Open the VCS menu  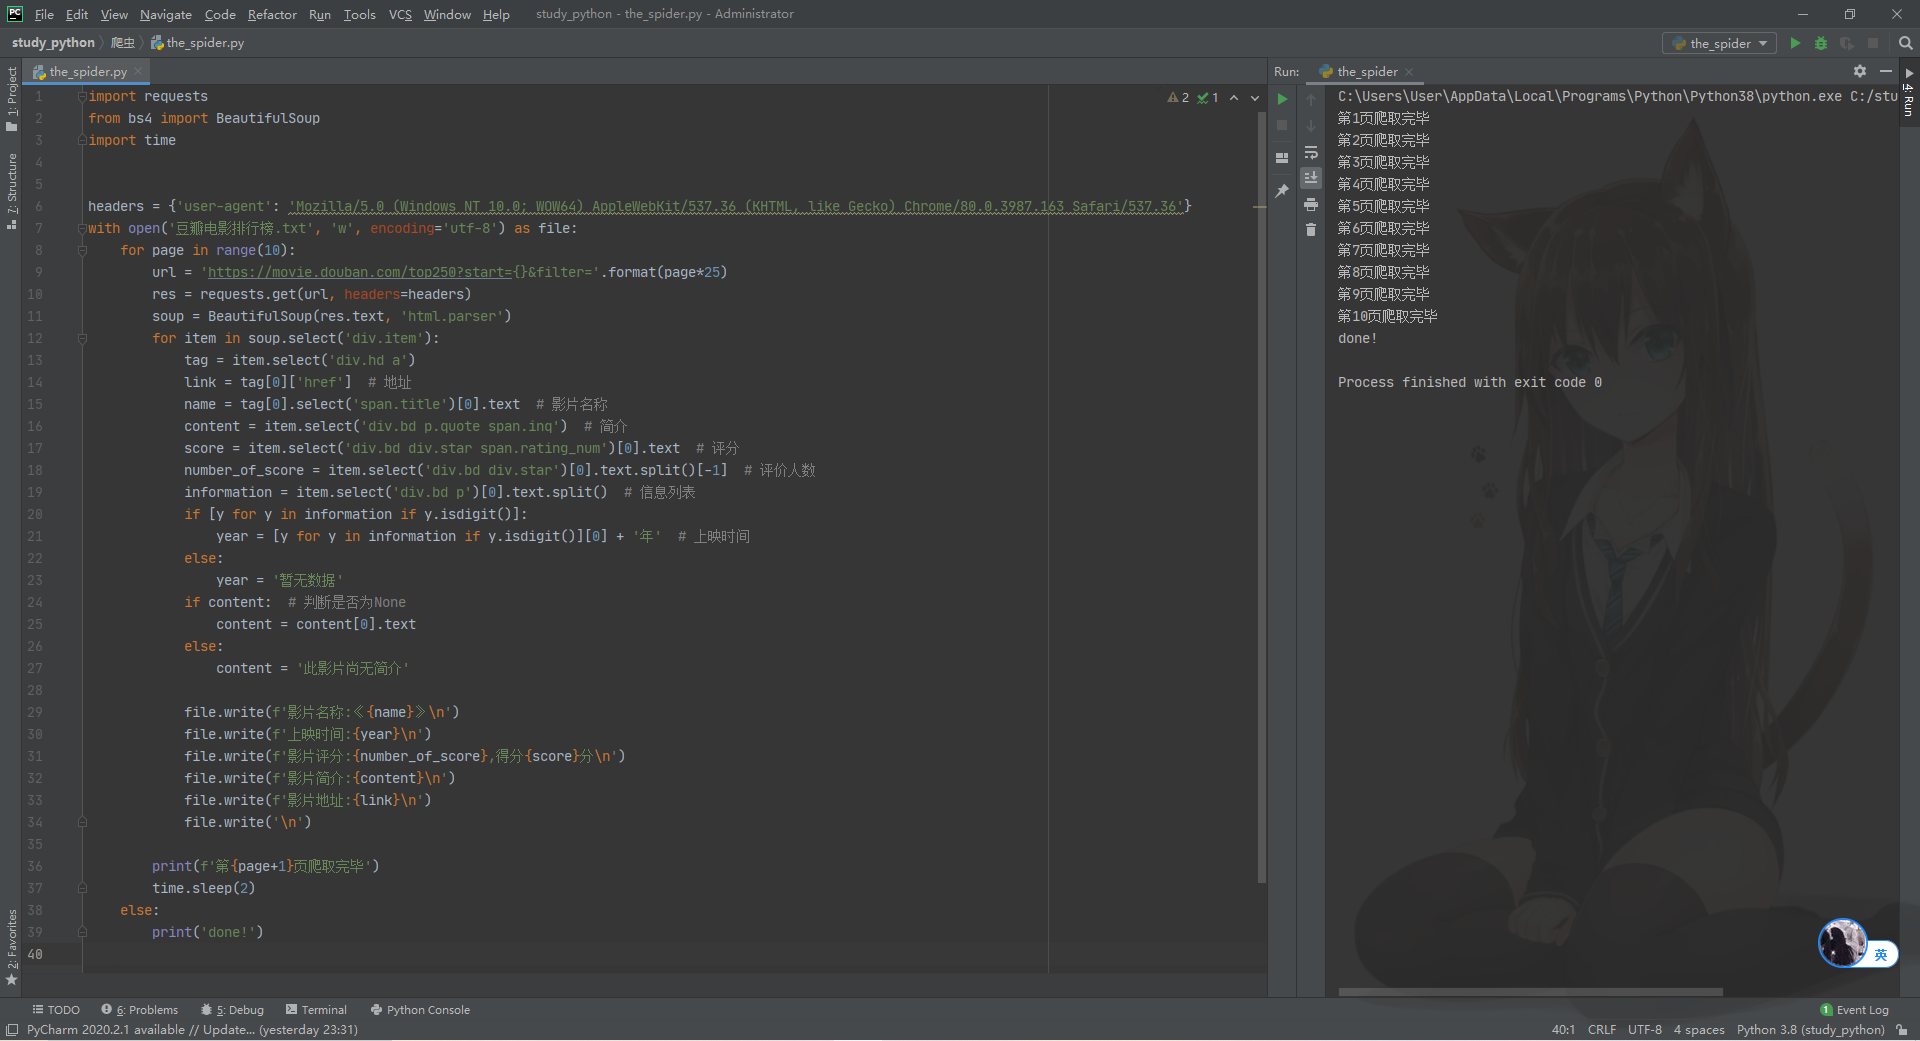pos(400,14)
